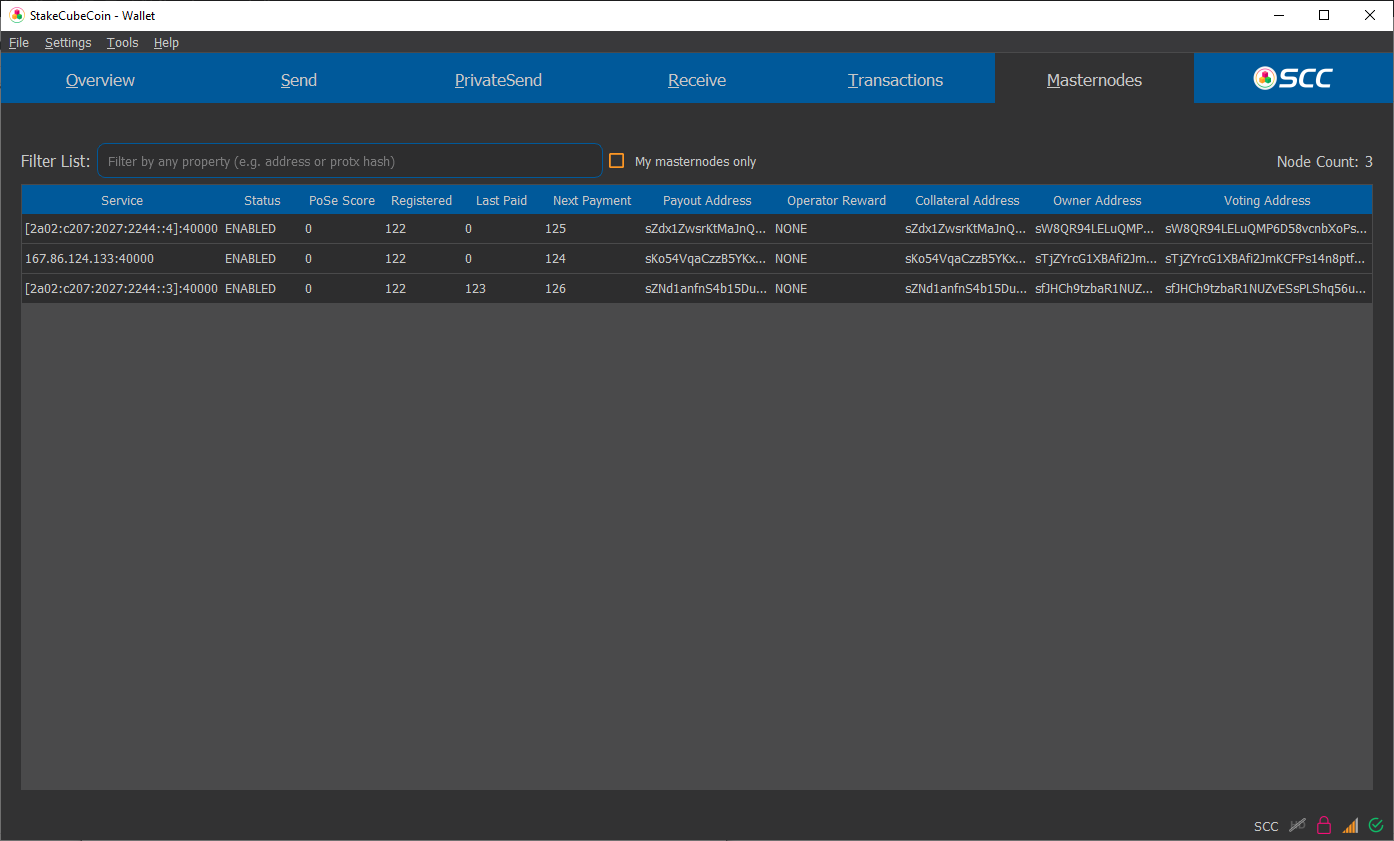Click voting address sW8QR94LELuQMP6D58vcnbXoPs...
Screen dimensions: 1394x841
click(x=1266, y=229)
